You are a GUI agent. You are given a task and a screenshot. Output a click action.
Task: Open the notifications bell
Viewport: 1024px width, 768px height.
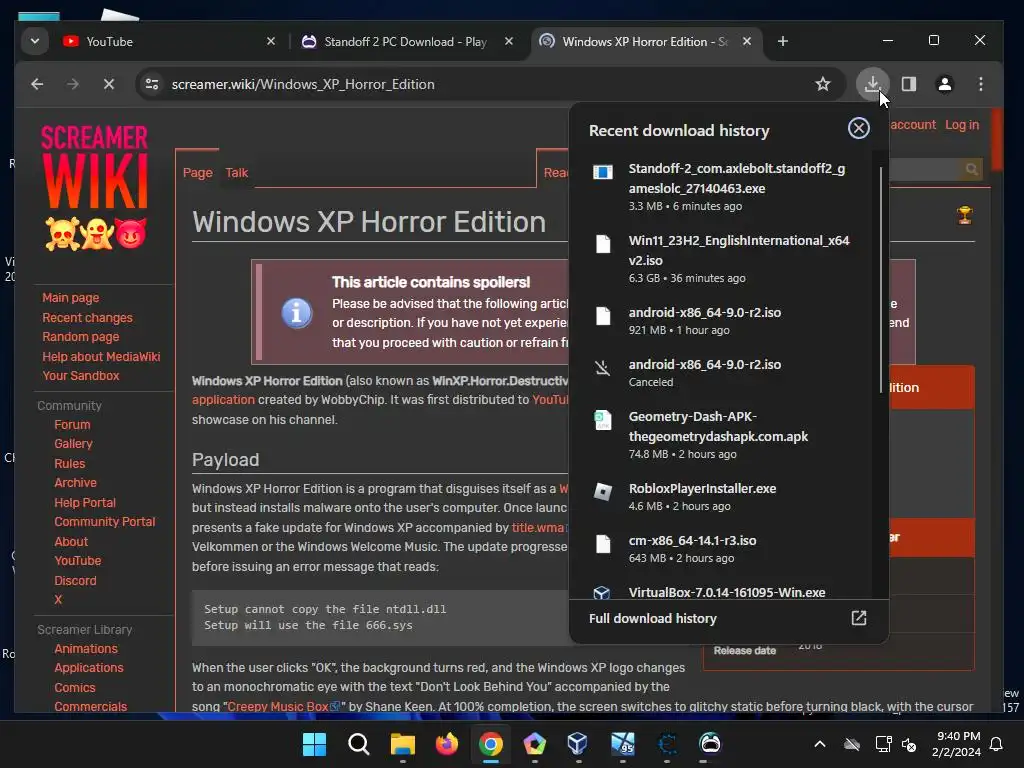[x=996, y=744]
